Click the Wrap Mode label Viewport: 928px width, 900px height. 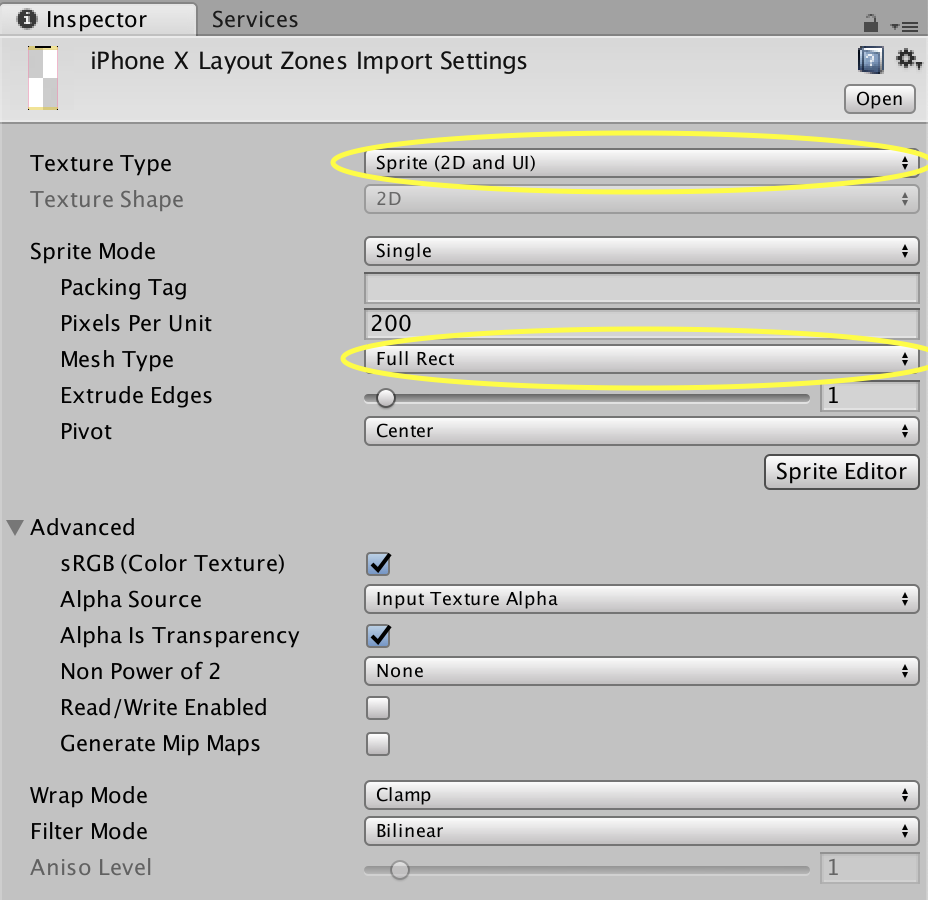tap(89, 795)
